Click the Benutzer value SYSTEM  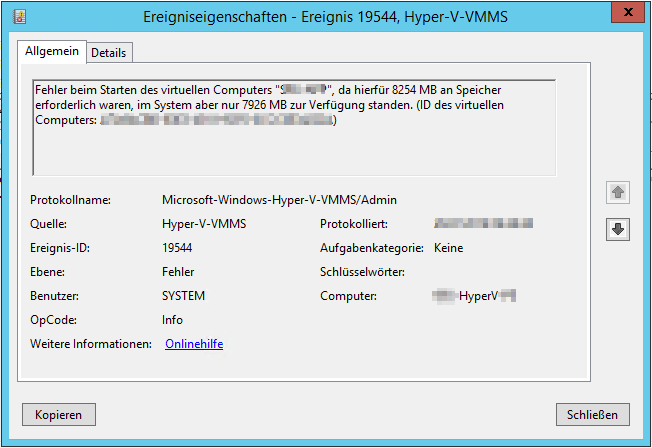[183, 296]
